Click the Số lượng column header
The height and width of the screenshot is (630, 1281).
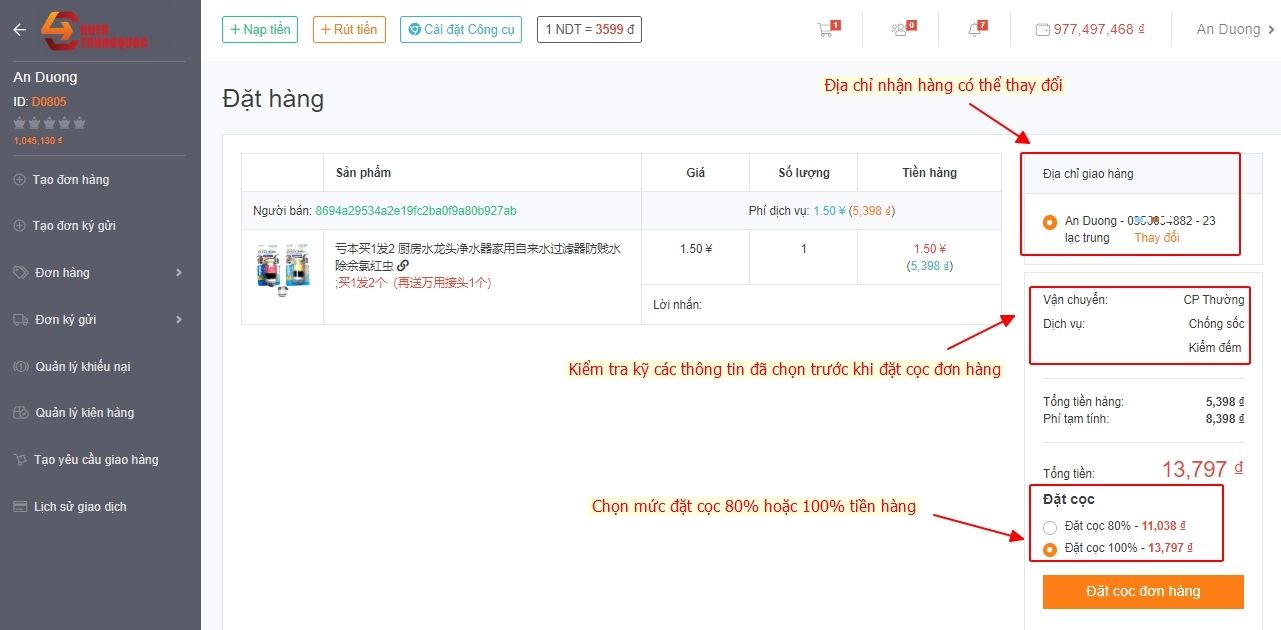[804, 173]
